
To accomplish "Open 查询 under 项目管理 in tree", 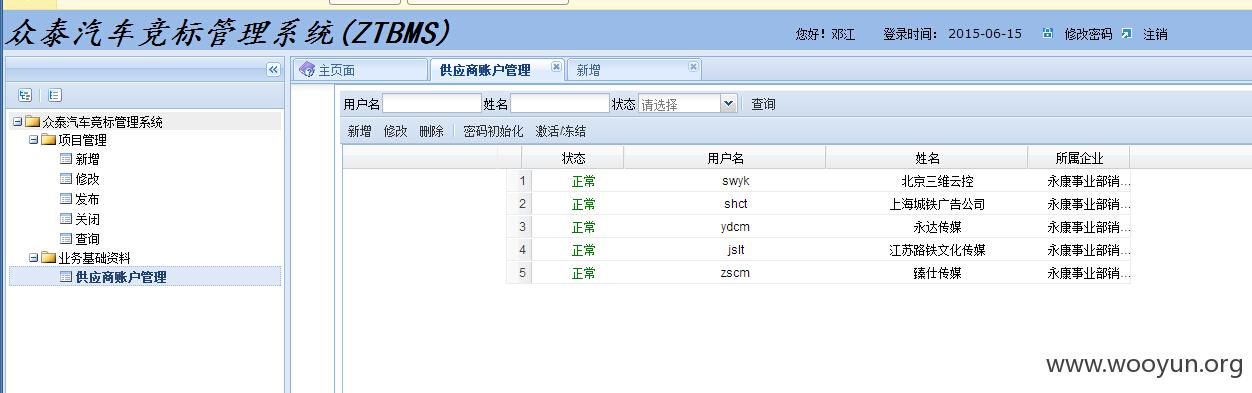I will 87,239.
